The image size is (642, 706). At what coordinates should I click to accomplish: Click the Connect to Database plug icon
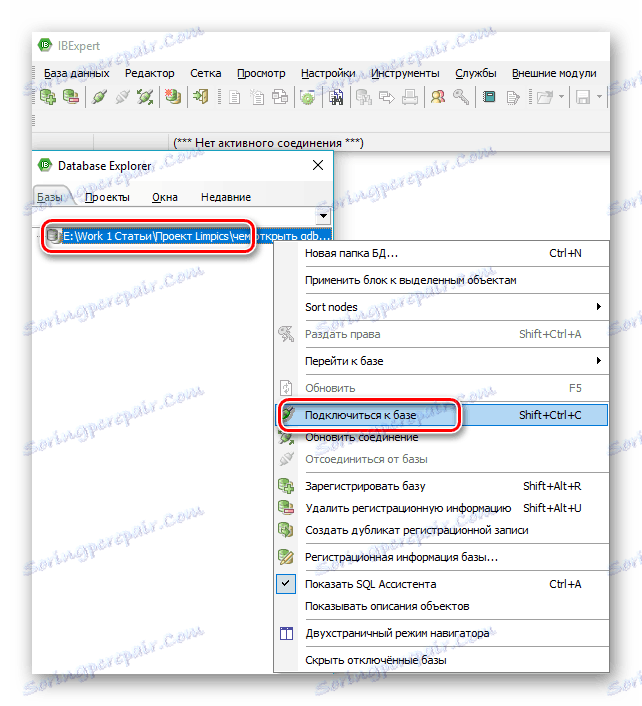coord(99,97)
